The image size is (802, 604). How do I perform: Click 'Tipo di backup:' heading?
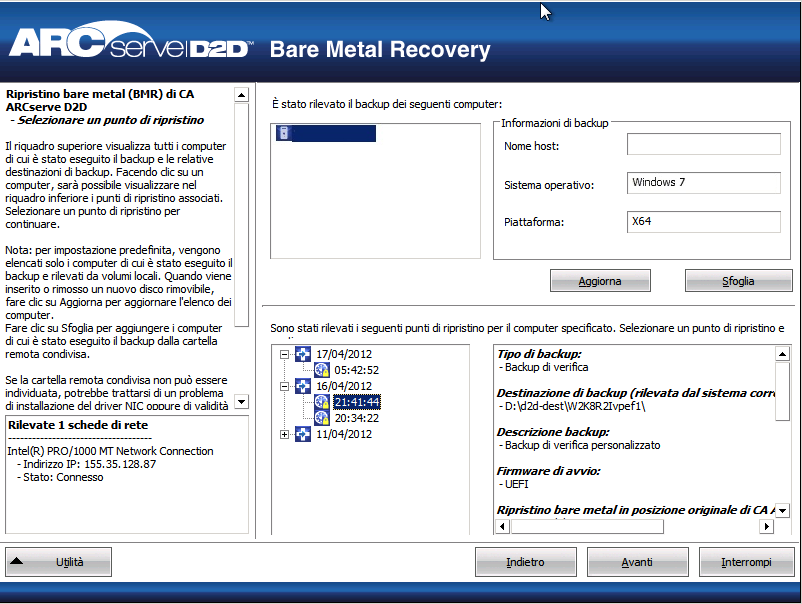pyautogui.click(x=539, y=354)
